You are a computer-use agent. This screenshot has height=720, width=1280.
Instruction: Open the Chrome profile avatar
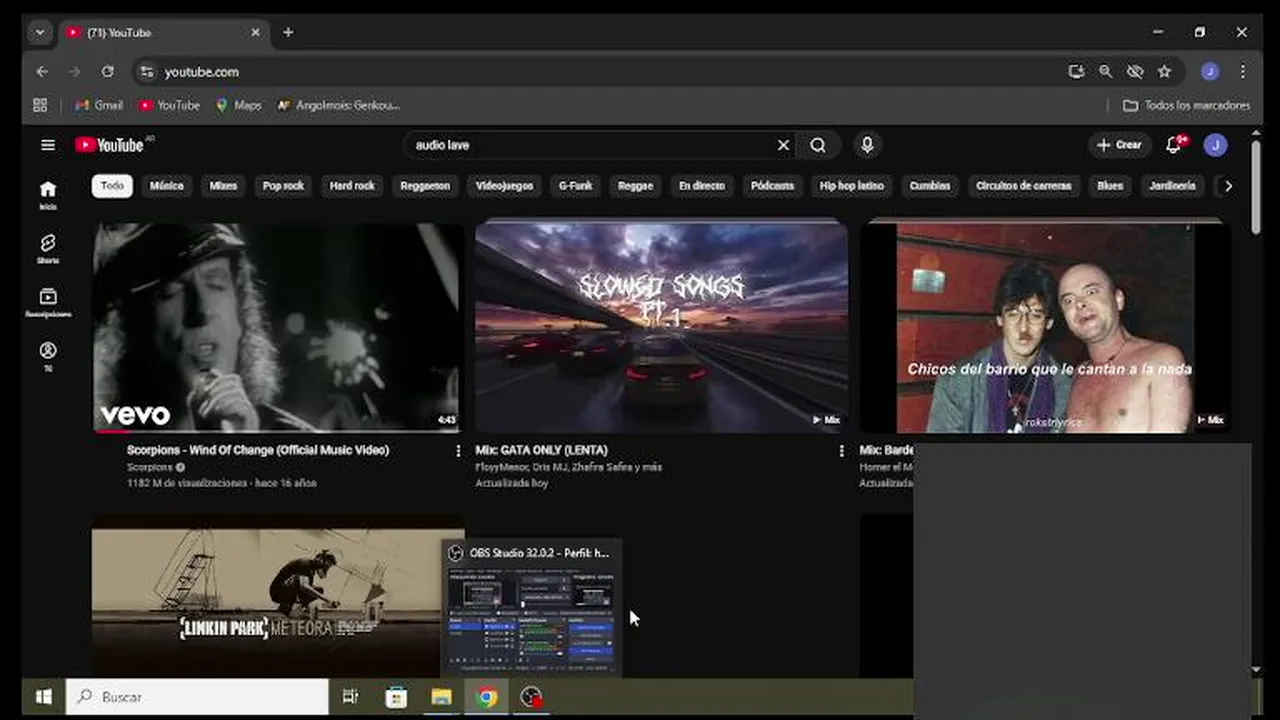tap(1210, 72)
